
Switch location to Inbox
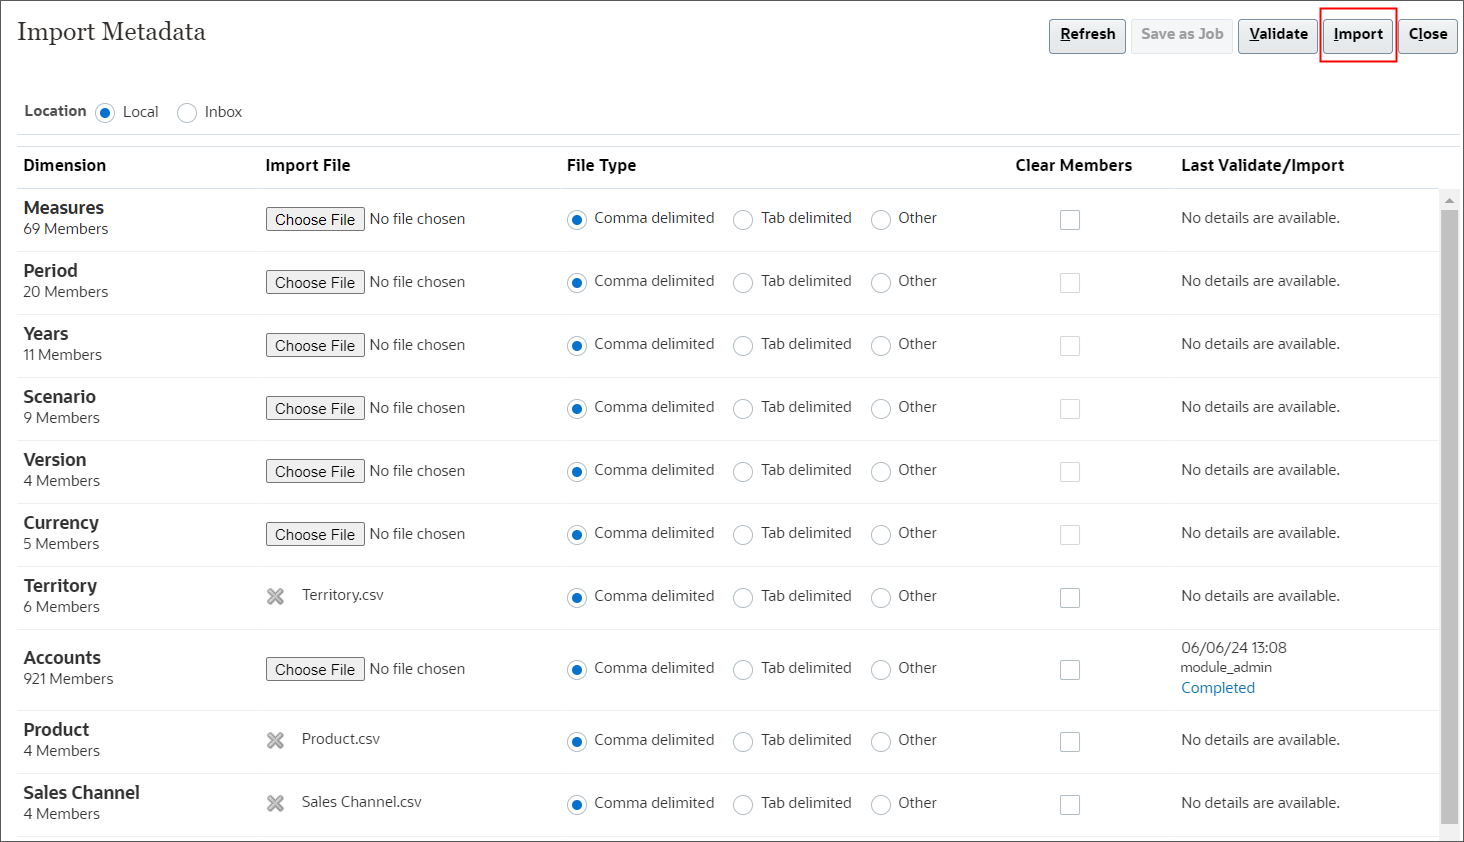click(186, 112)
